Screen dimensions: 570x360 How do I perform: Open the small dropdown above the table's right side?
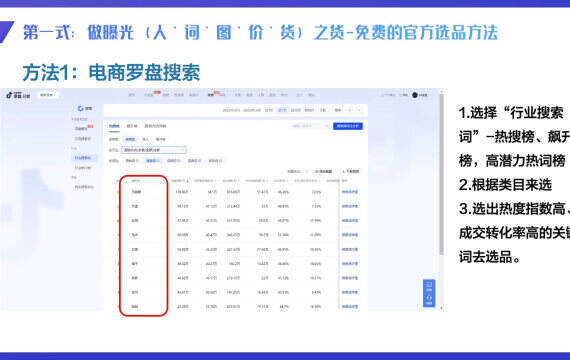pos(297,171)
